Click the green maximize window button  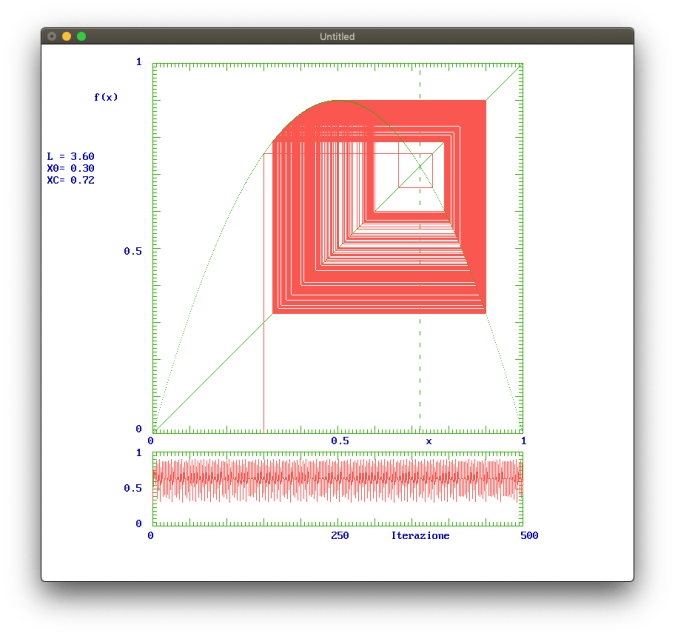(82, 36)
